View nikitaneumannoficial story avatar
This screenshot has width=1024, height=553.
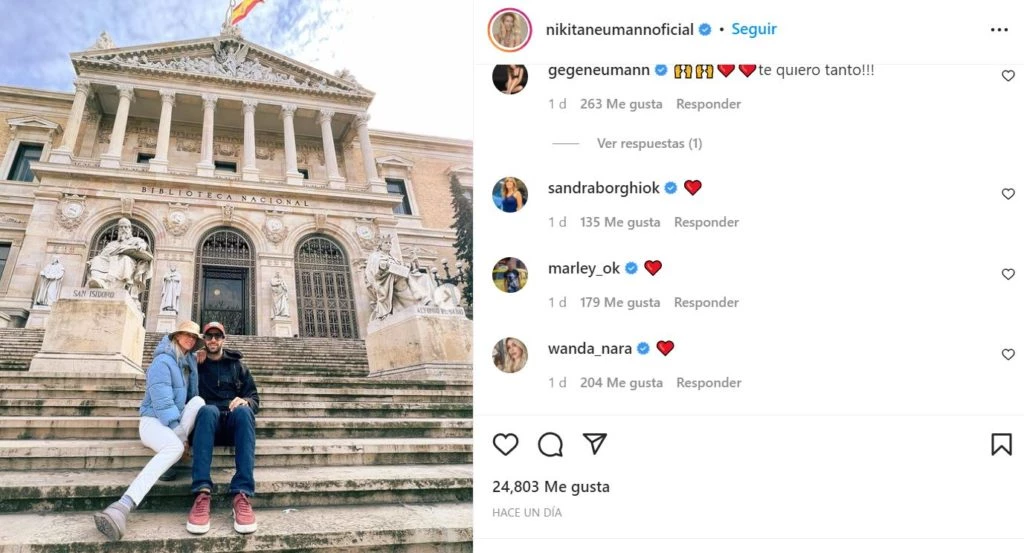point(510,30)
